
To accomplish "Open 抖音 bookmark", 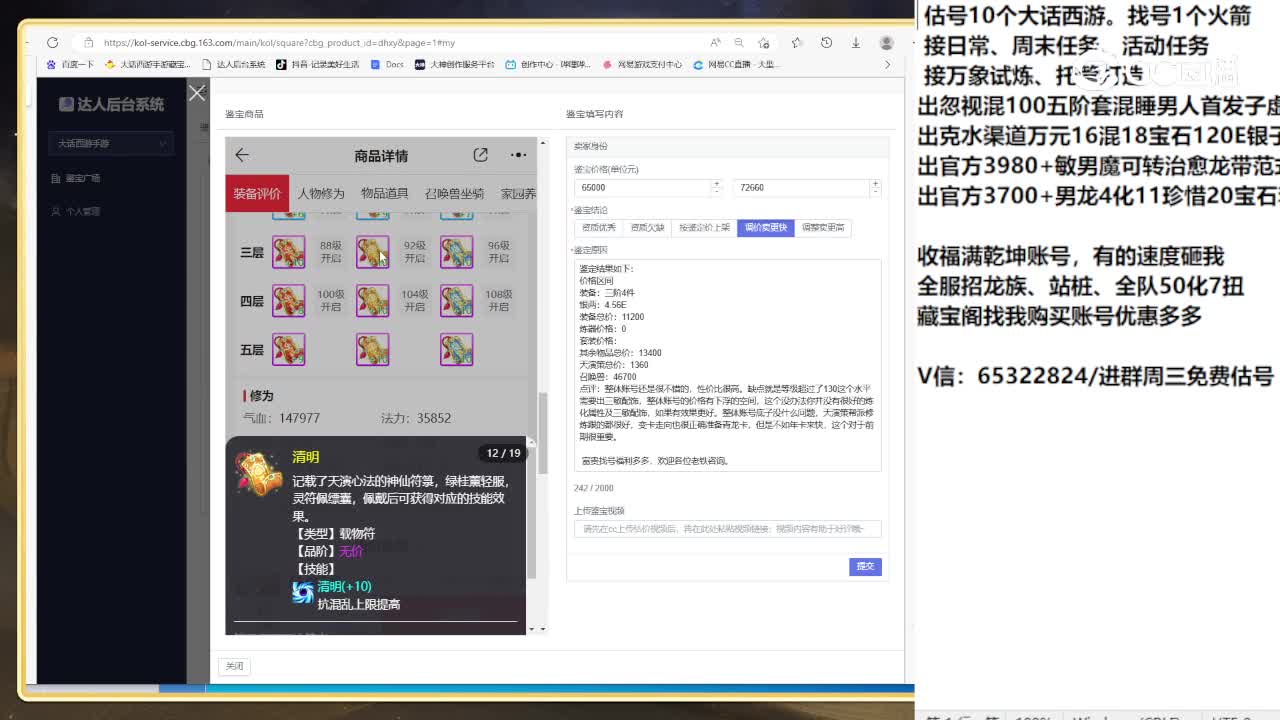I will [316, 64].
